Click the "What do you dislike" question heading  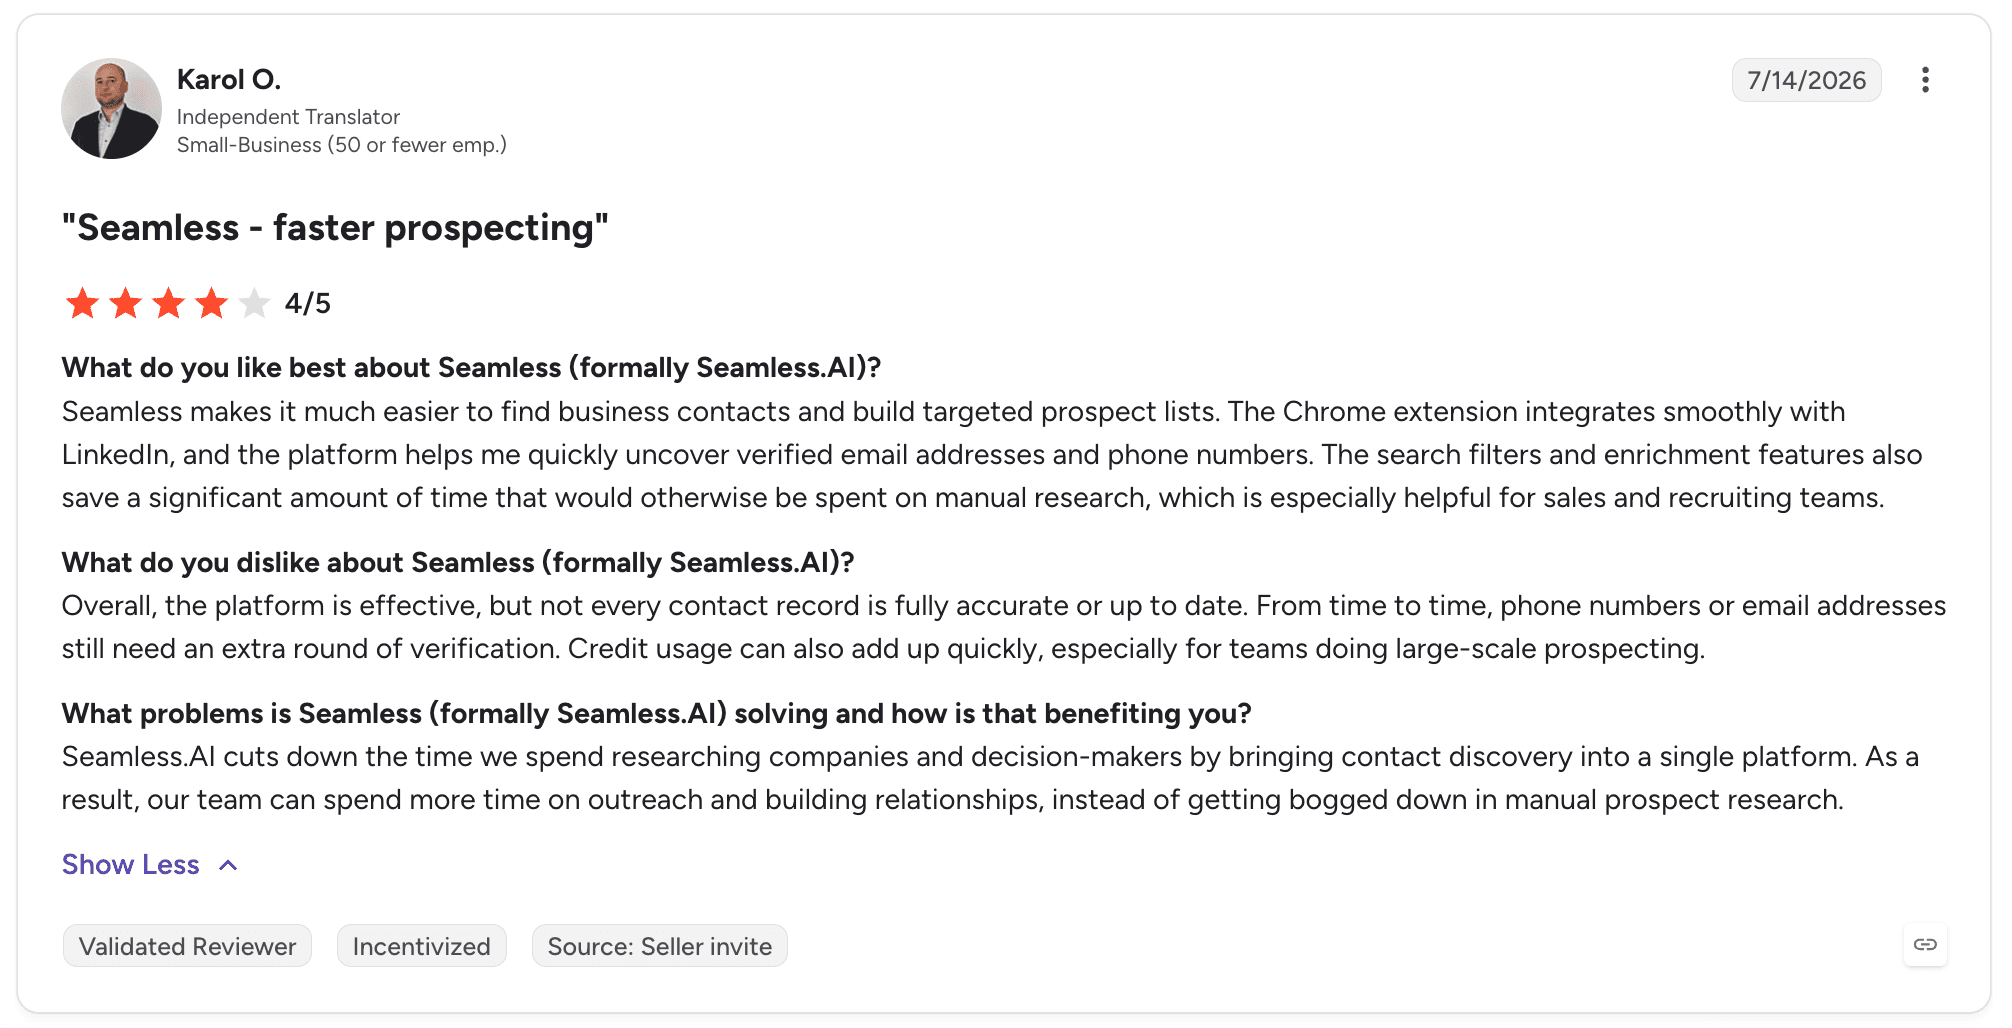(x=458, y=562)
